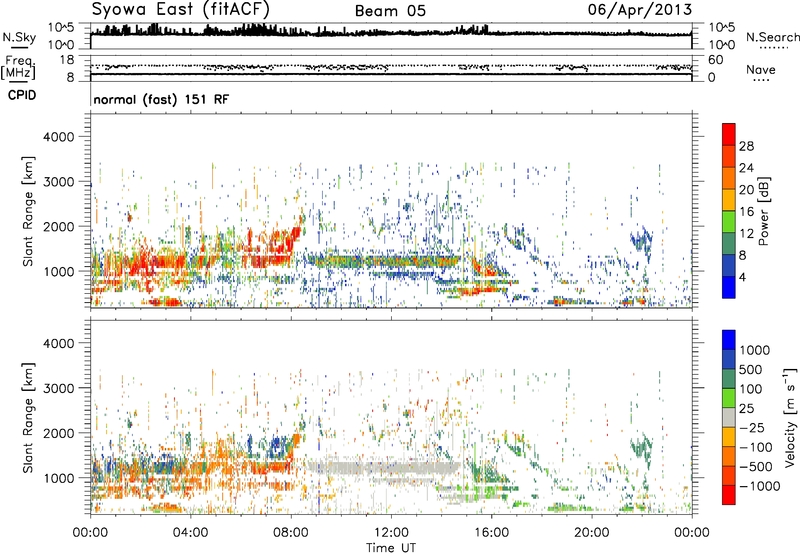Click the "28" tick on Power colorbar
800x554 pixels.
click(746, 146)
